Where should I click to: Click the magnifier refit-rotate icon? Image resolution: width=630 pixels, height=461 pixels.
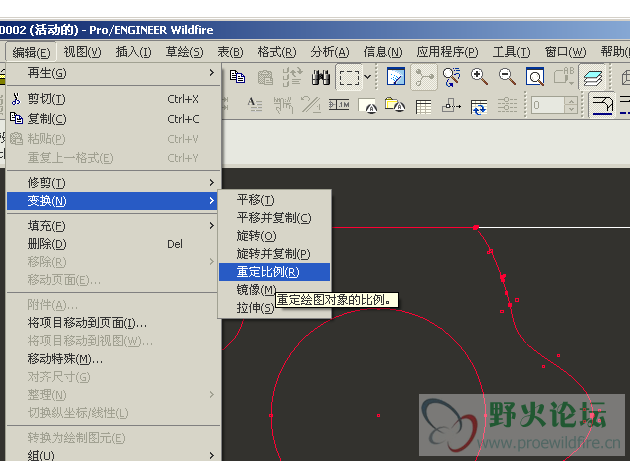click(451, 77)
